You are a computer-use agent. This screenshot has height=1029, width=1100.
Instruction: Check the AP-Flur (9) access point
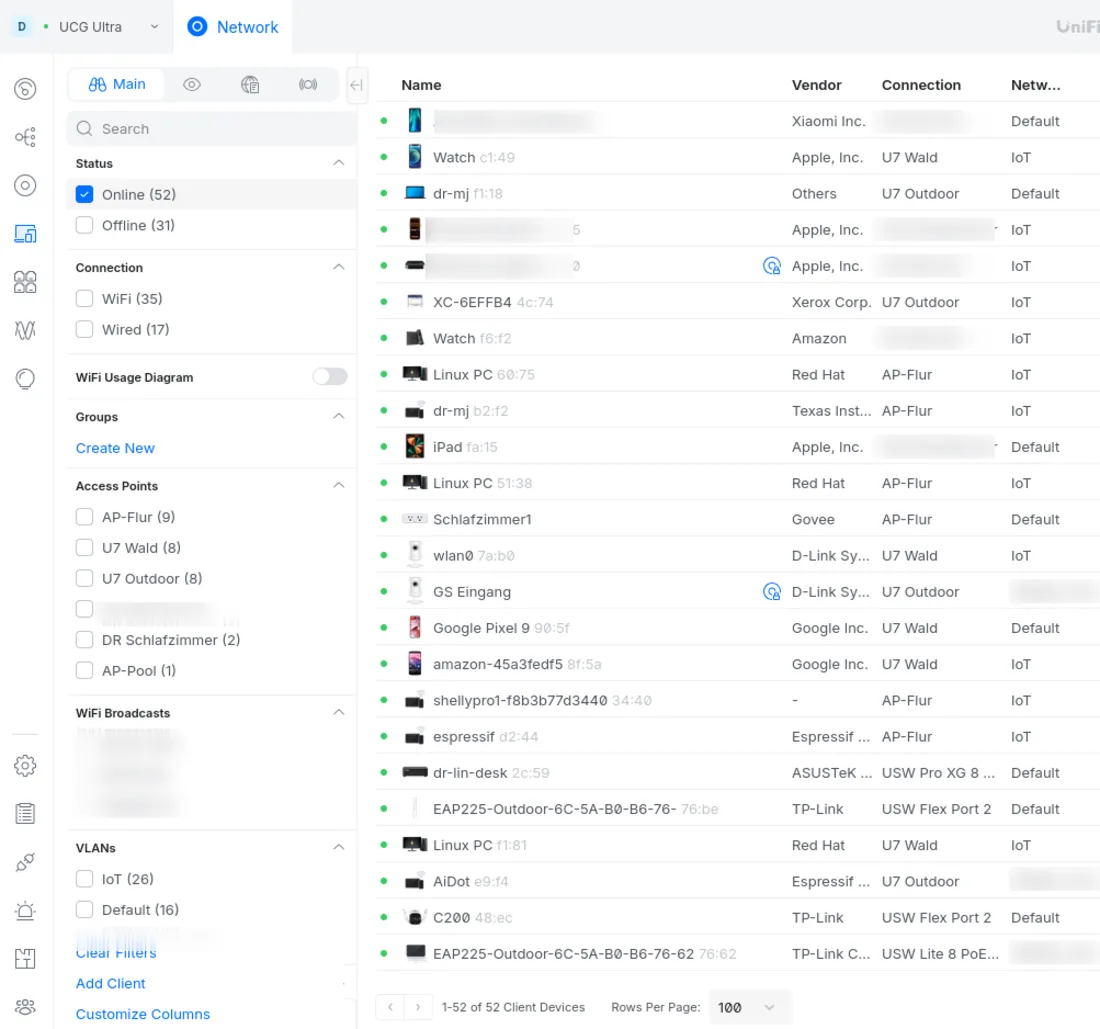click(84, 517)
